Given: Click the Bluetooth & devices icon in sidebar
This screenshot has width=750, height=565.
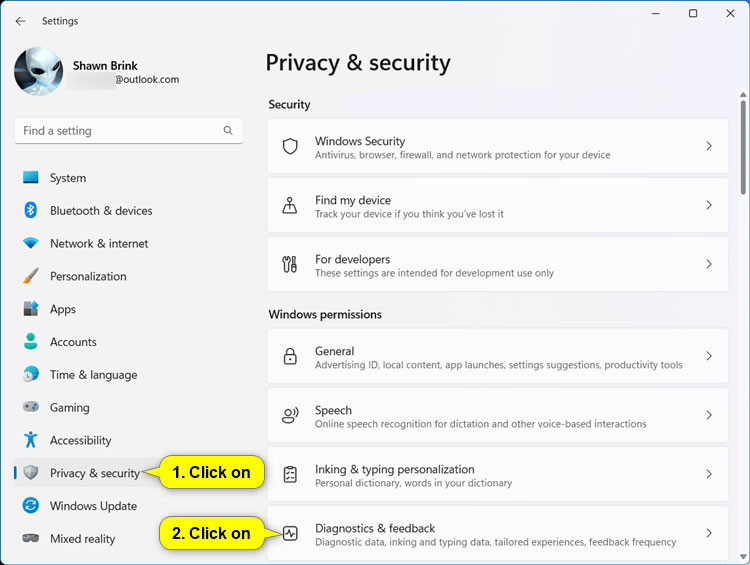Looking at the screenshot, I should (31, 211).
